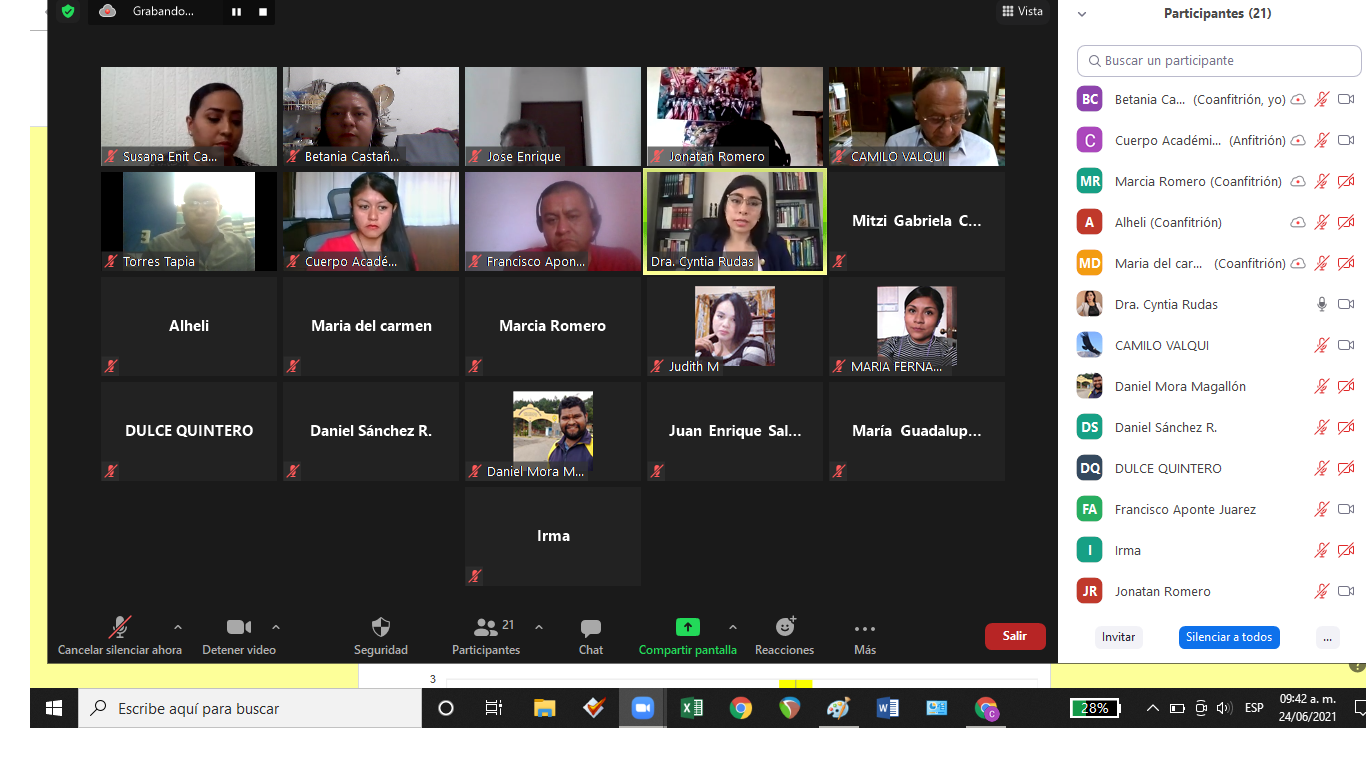1366x768 pixels.
Task: Open Reacciones emoji menu
Action: [785, 627]
